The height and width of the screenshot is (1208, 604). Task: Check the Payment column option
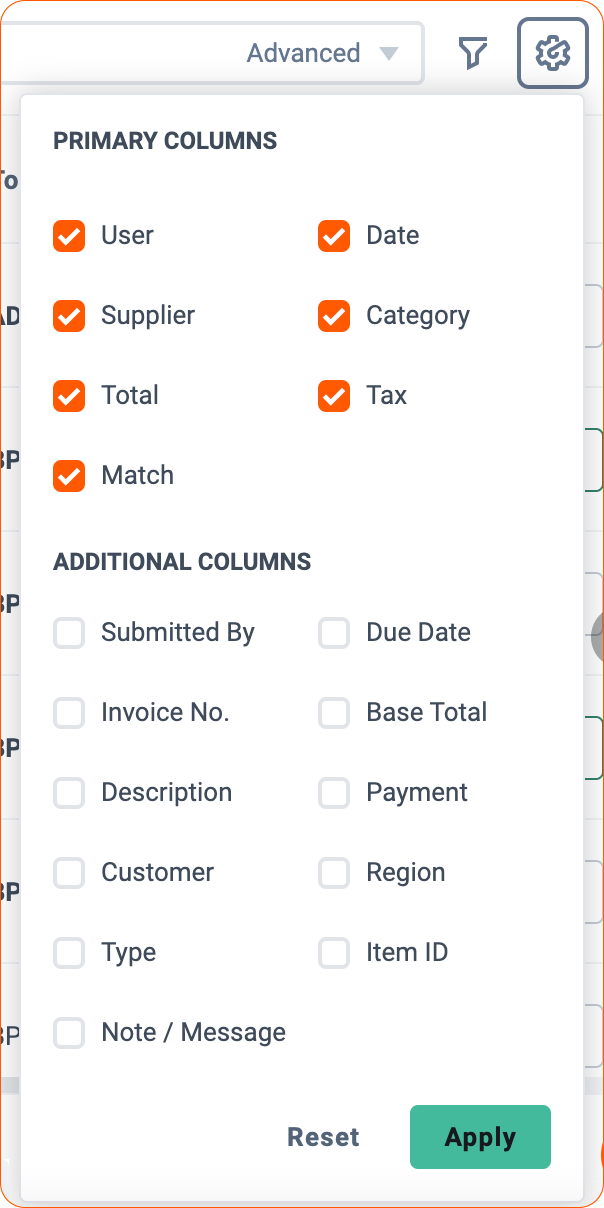point(334,793)
